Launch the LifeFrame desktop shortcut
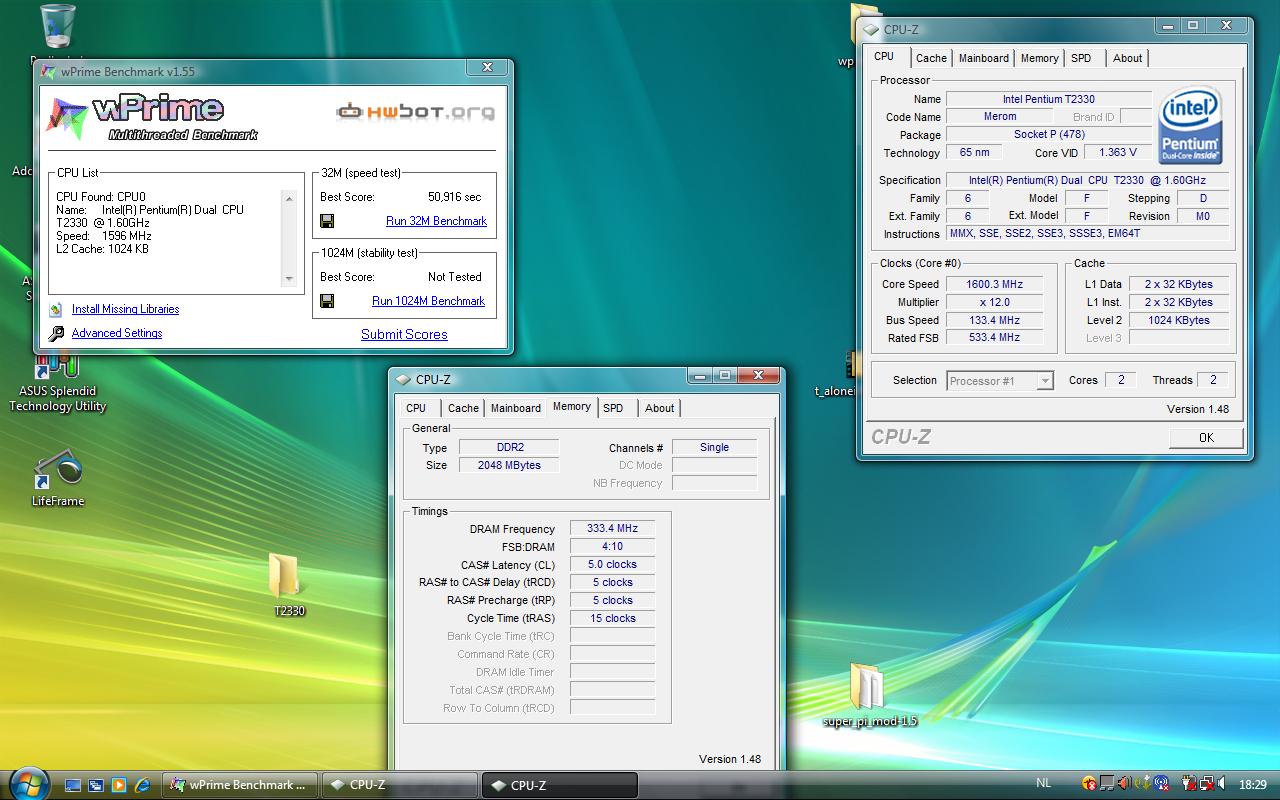1280x800 pixels. click(x=57, y=477)
